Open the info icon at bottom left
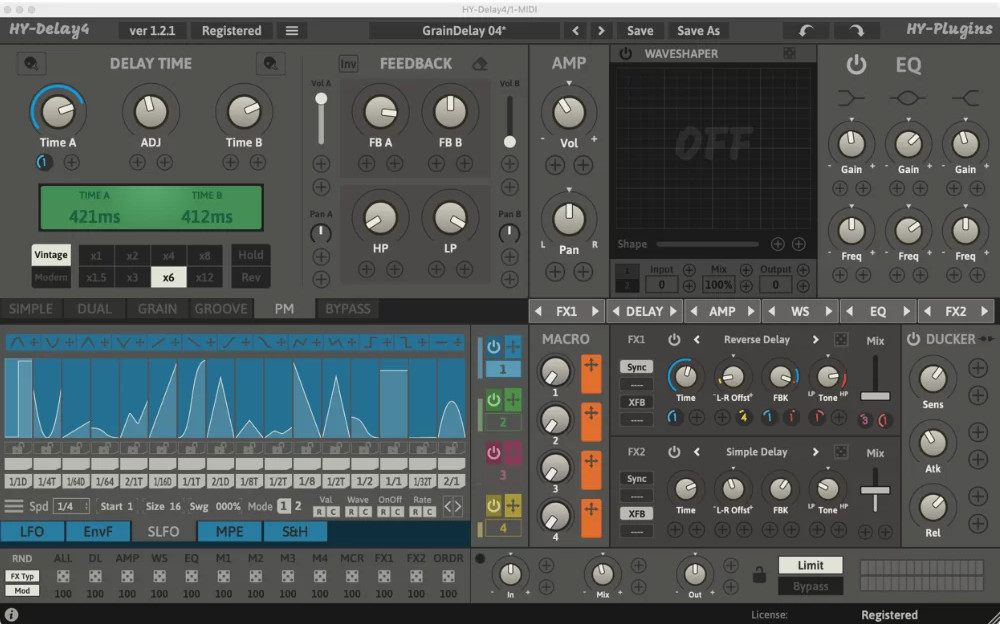The image size is (1000, 624). point(10,614)
